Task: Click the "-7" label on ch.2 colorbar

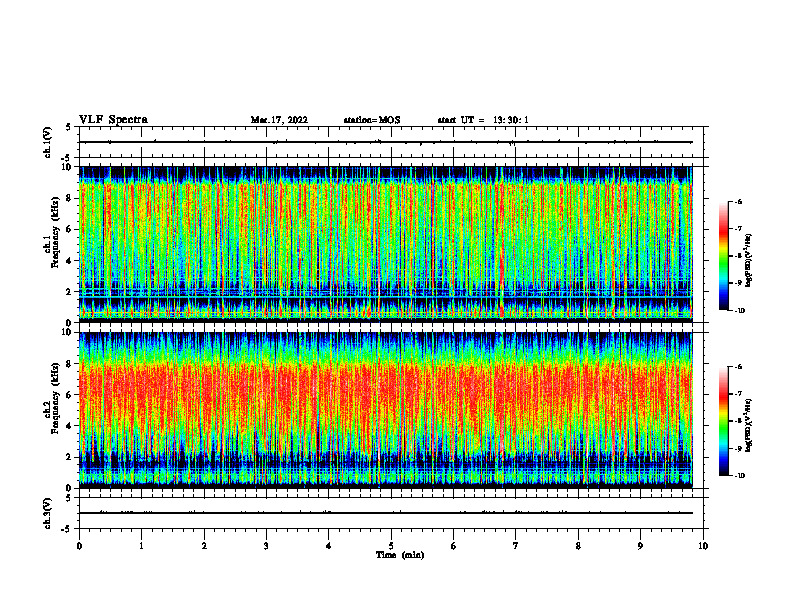Action: [x=737, y=394]
